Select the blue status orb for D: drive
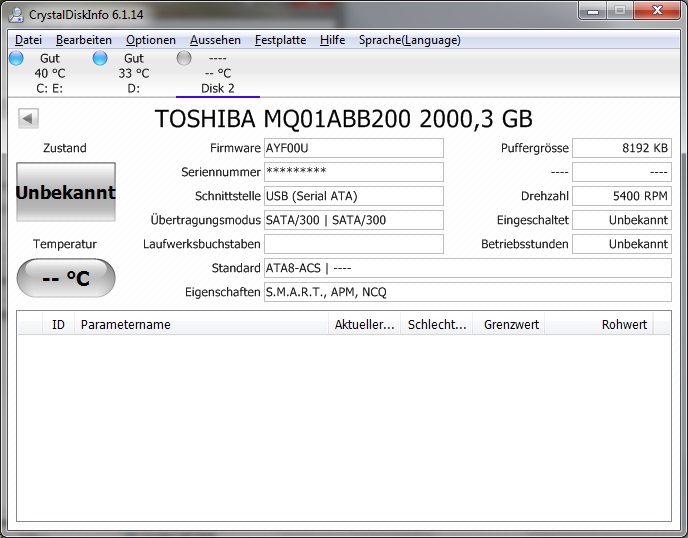 100,58
